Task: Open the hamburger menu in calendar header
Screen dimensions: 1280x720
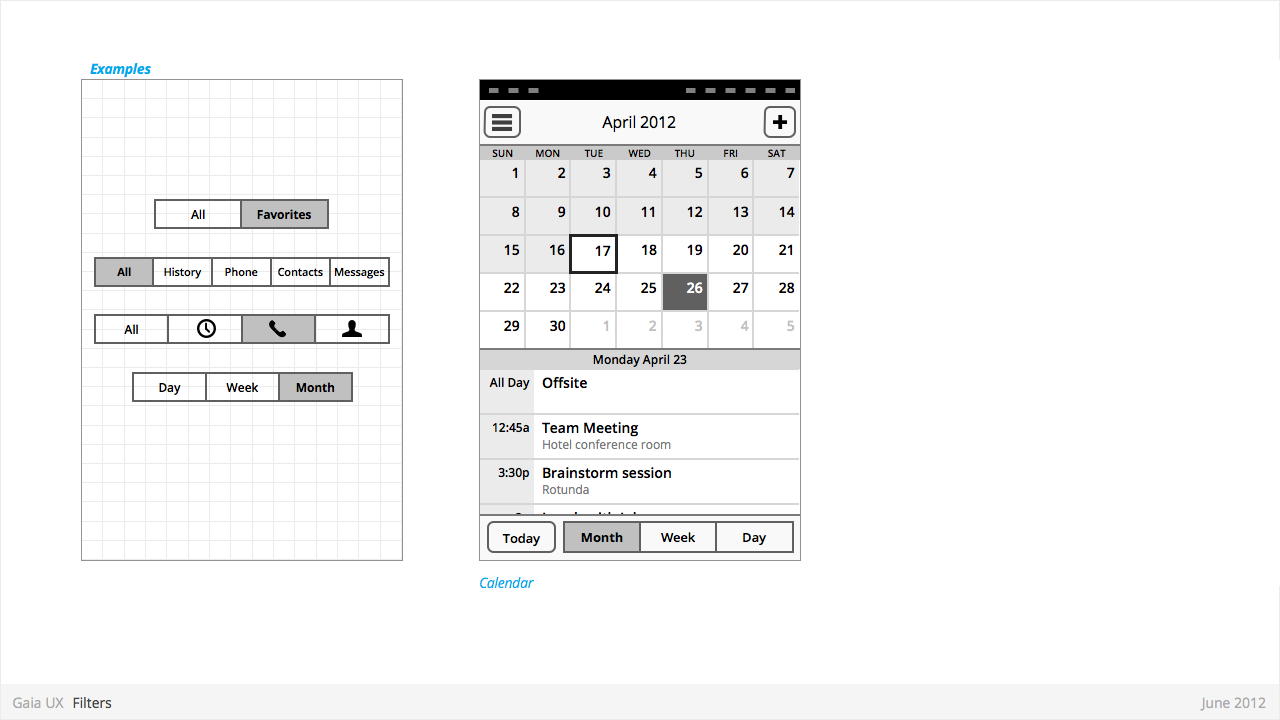Action: pos(502,122)
